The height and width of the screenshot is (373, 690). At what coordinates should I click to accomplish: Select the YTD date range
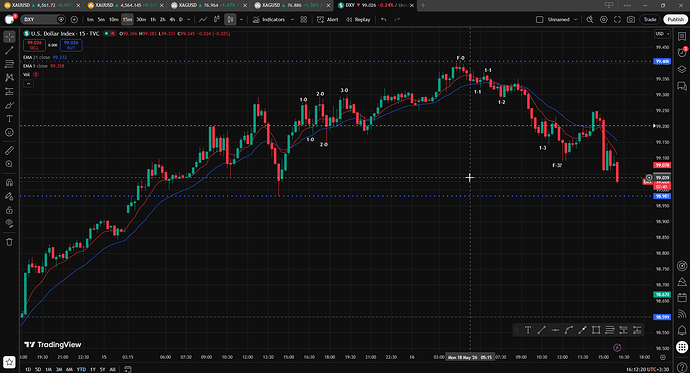point(81,369)
